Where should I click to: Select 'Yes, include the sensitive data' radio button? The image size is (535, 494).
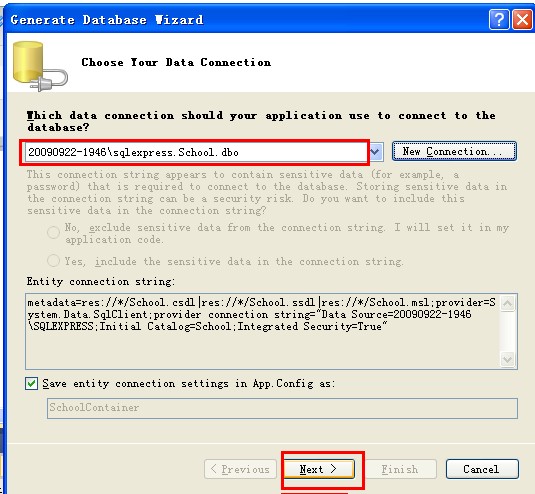pyautogui.click(x=53, y=261)
